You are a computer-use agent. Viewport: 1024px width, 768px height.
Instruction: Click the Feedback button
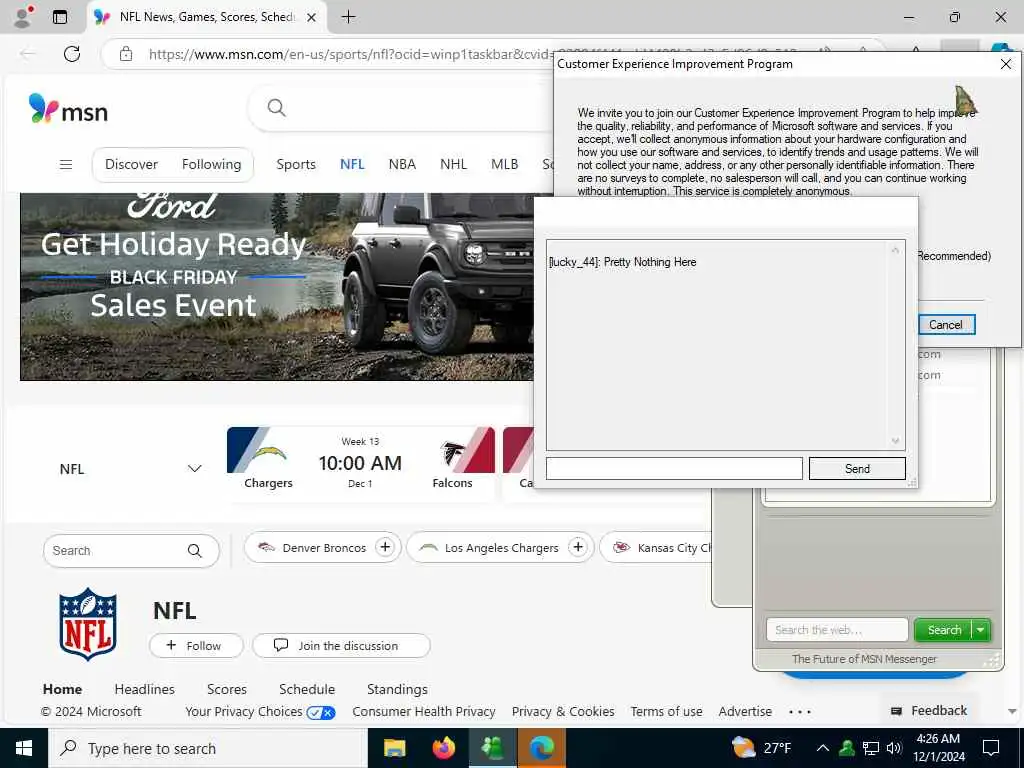[928, 711]
